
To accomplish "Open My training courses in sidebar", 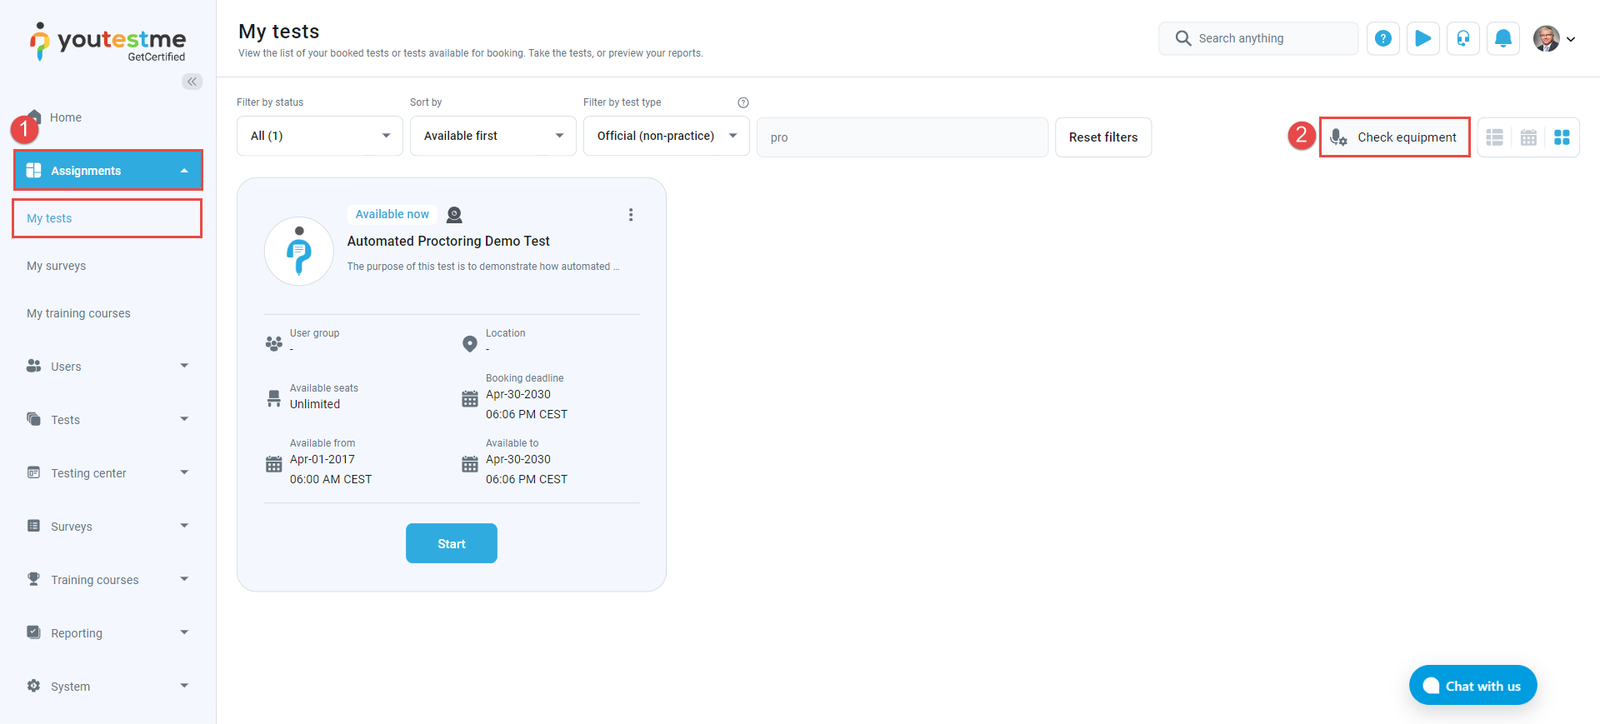I will (x=79, y=314).
